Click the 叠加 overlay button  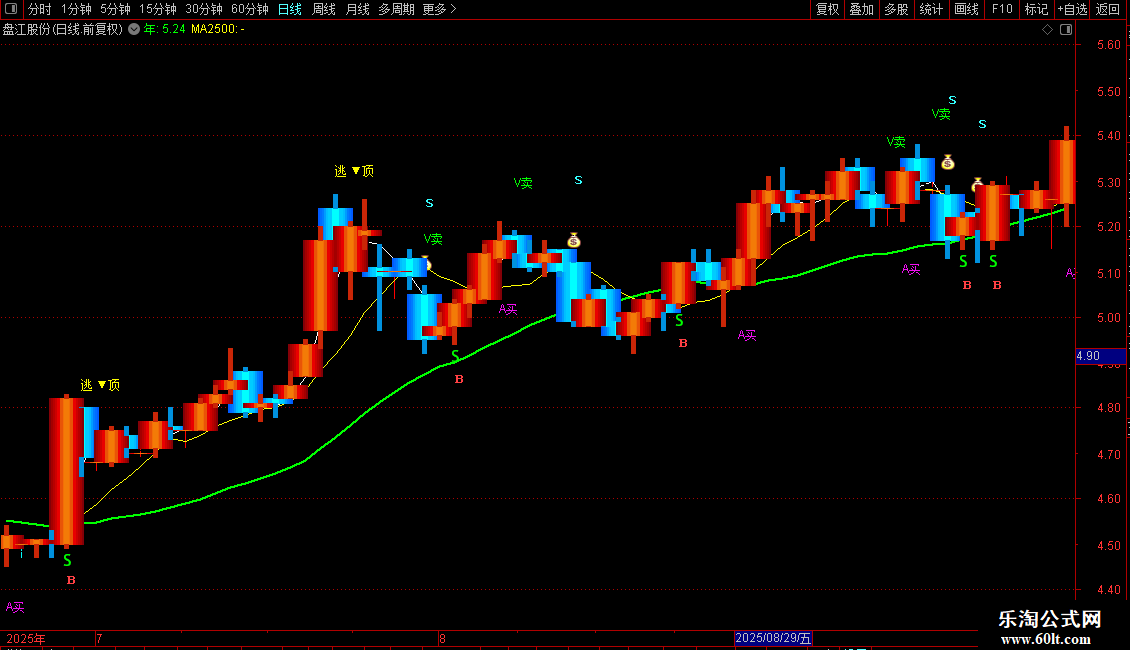pos(861,9)
